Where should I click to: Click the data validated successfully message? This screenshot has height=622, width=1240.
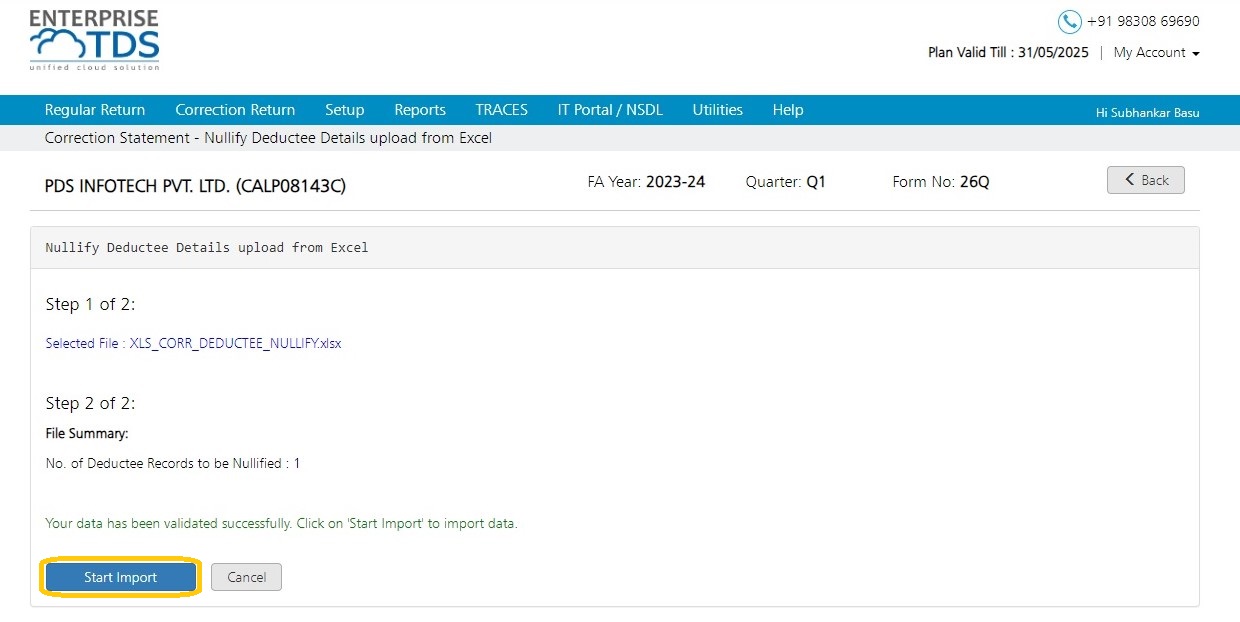pos(281,524)
